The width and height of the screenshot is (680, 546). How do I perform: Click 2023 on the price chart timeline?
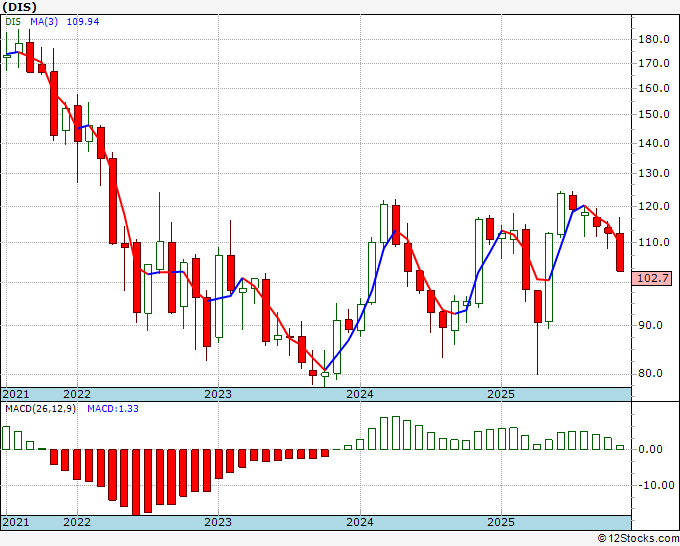pos(218,394)
